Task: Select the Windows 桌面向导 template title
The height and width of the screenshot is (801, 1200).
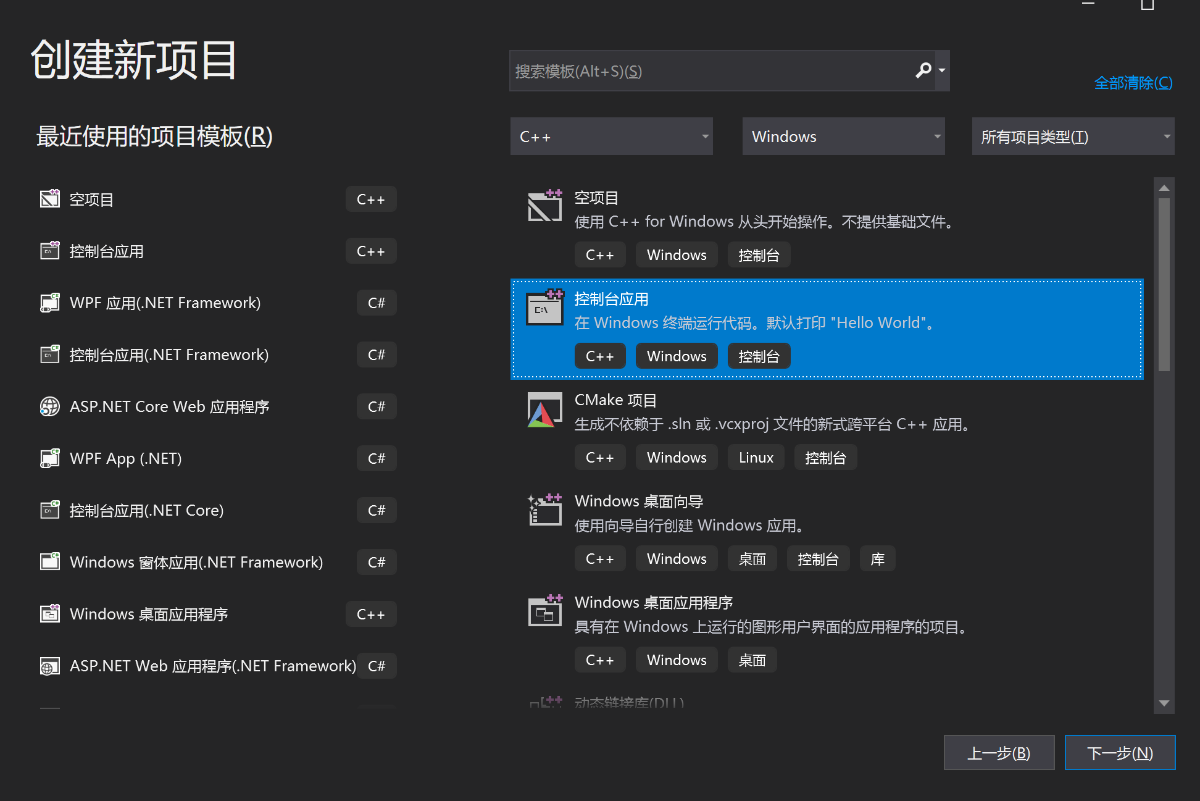Action: (x=639, y=501)
